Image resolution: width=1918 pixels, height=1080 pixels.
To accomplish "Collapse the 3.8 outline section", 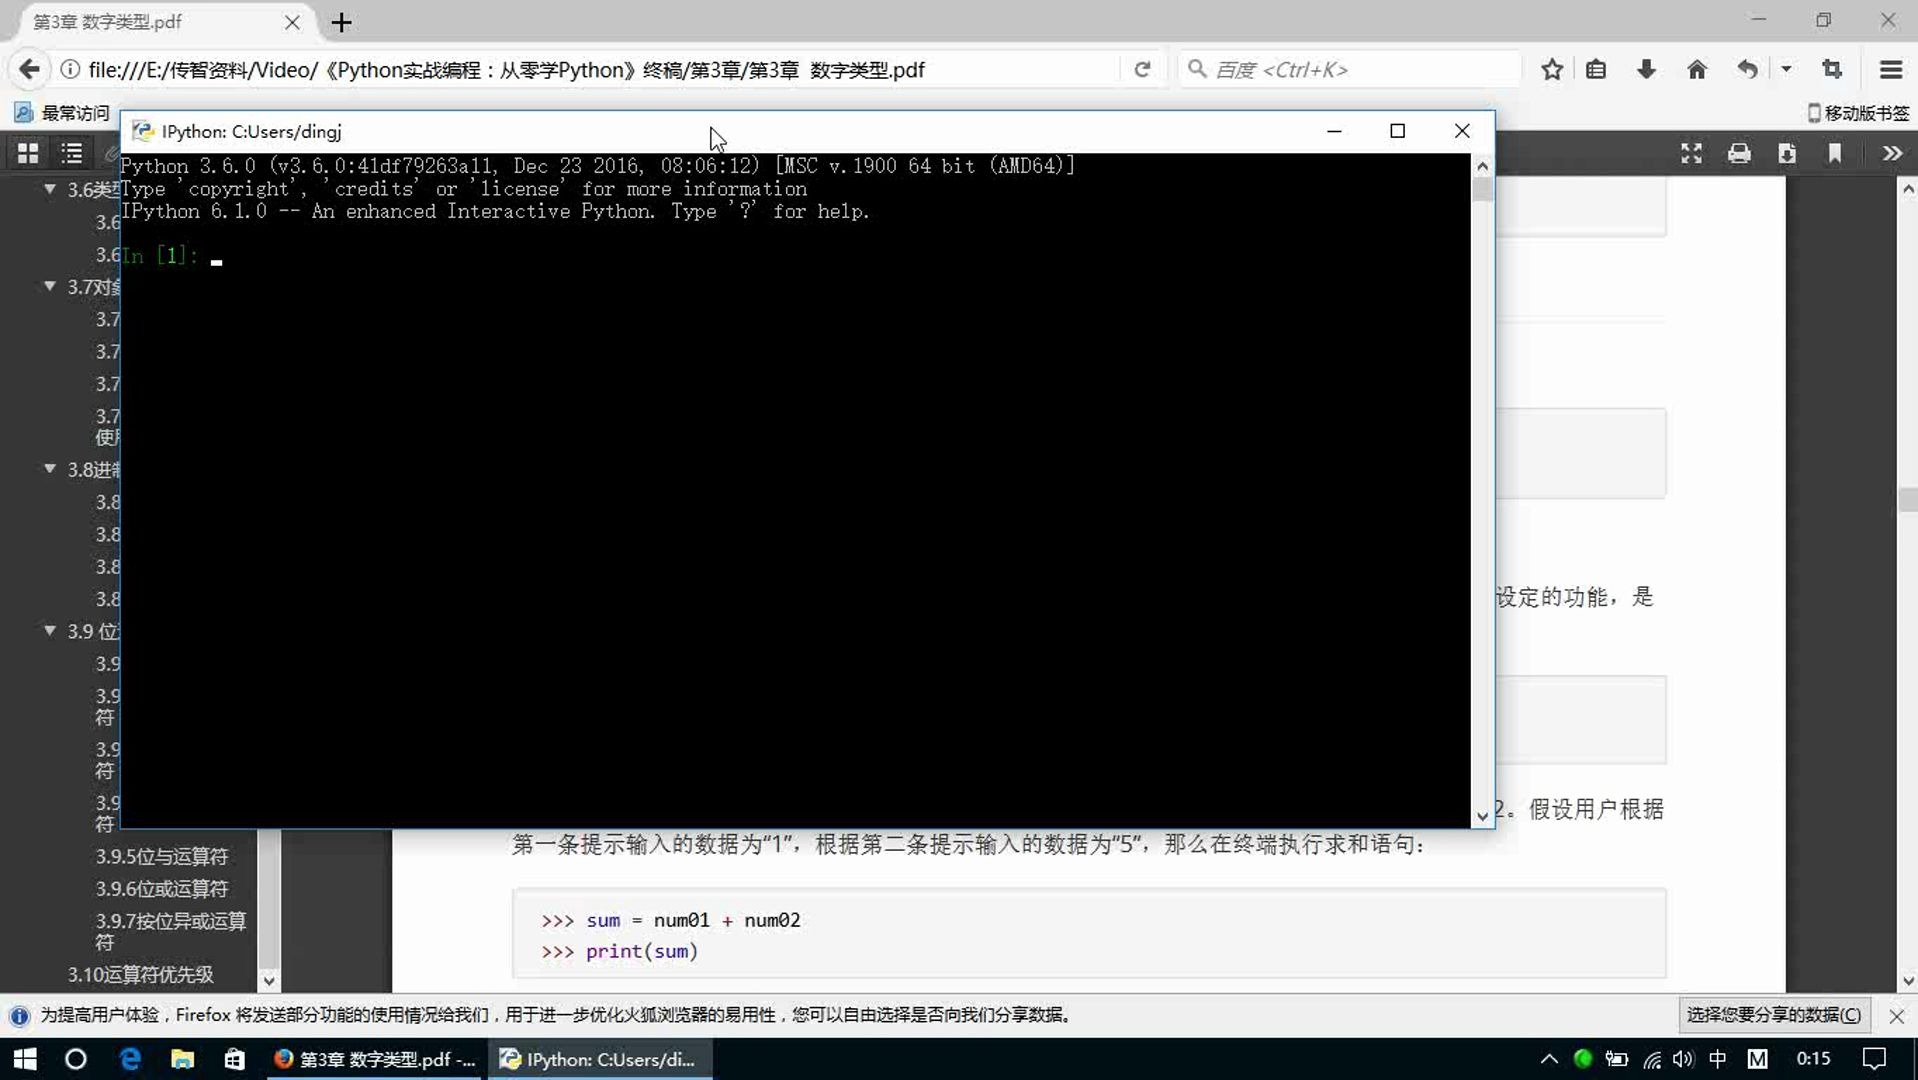I will tap(49, 469).
